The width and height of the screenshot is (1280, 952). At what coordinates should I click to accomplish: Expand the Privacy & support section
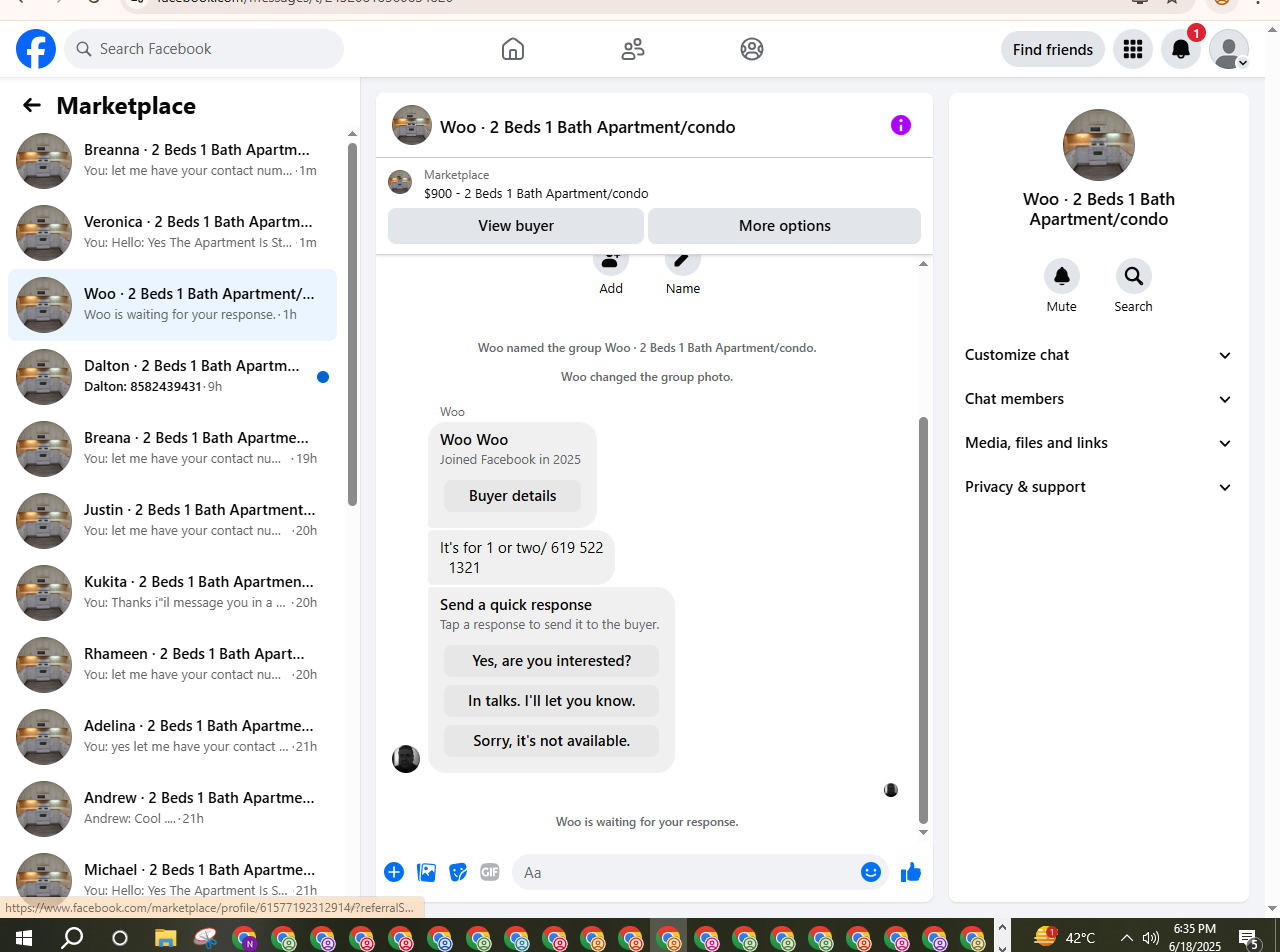tap(1099, 487)
